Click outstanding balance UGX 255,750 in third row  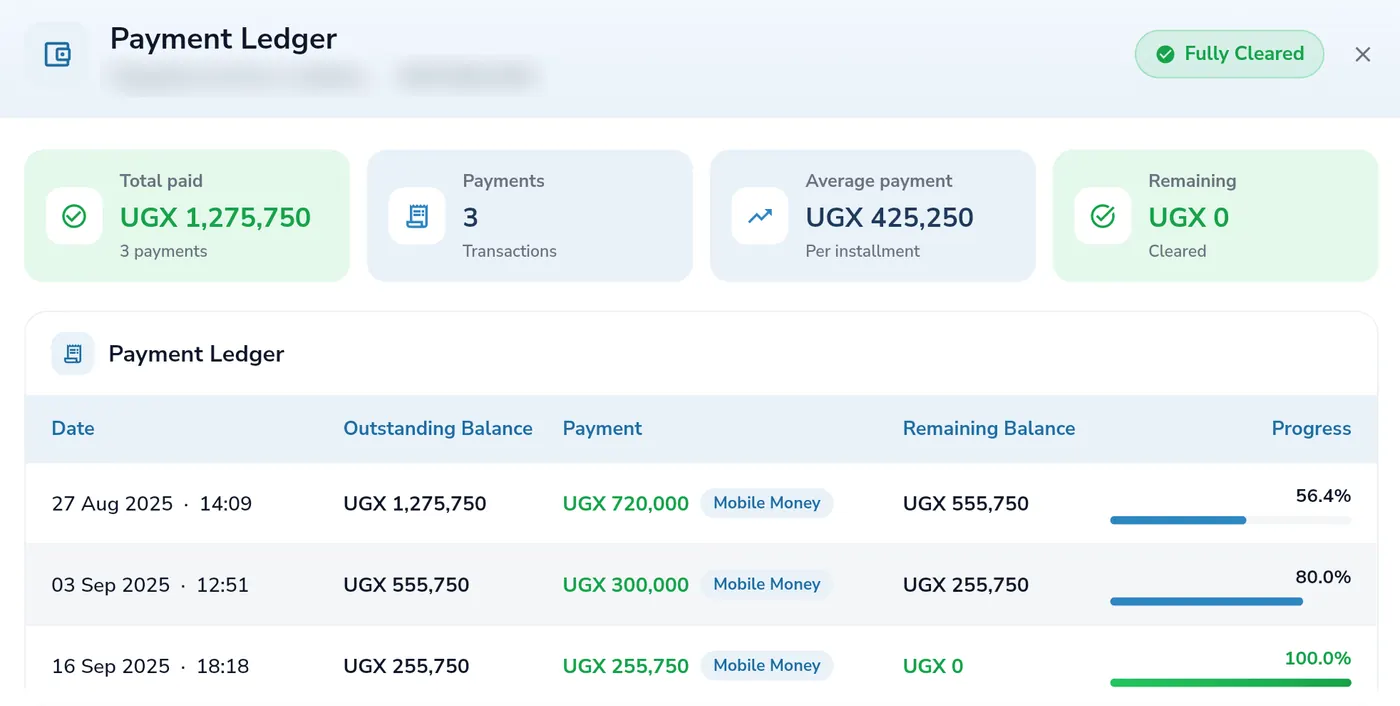406,666
